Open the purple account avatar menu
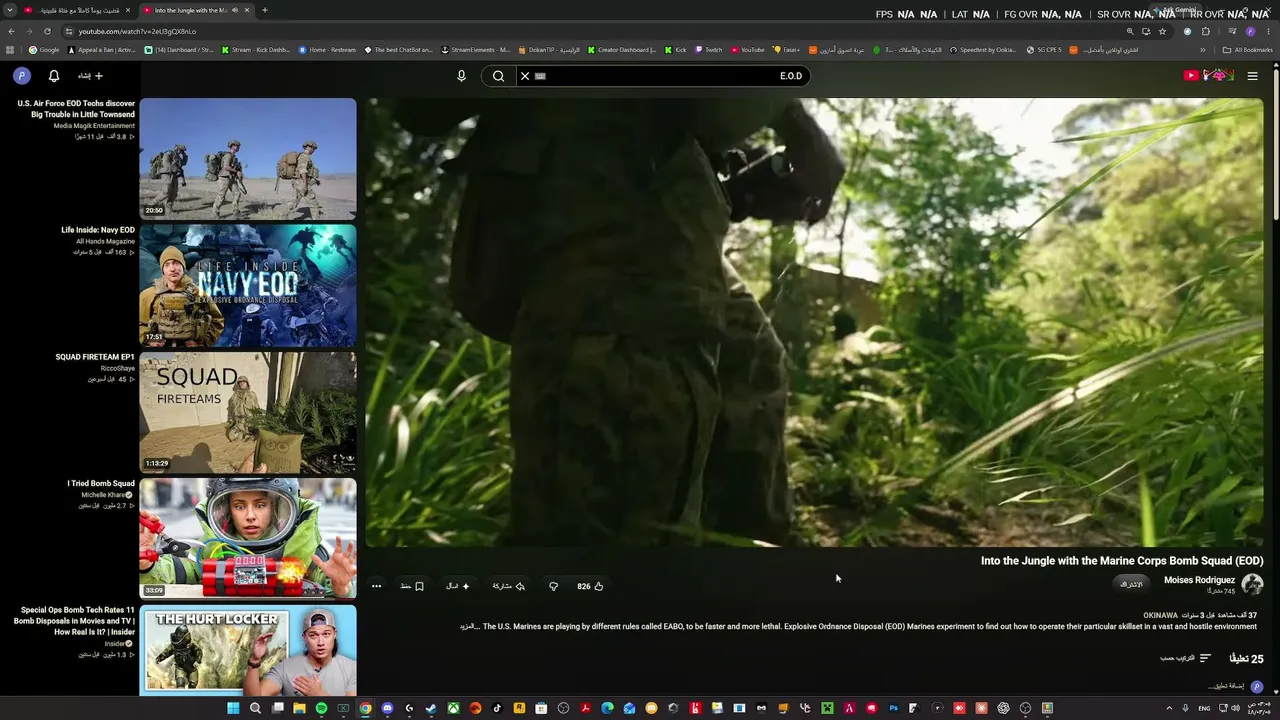This screenshot has height=720, width=1280. (22, 76)
